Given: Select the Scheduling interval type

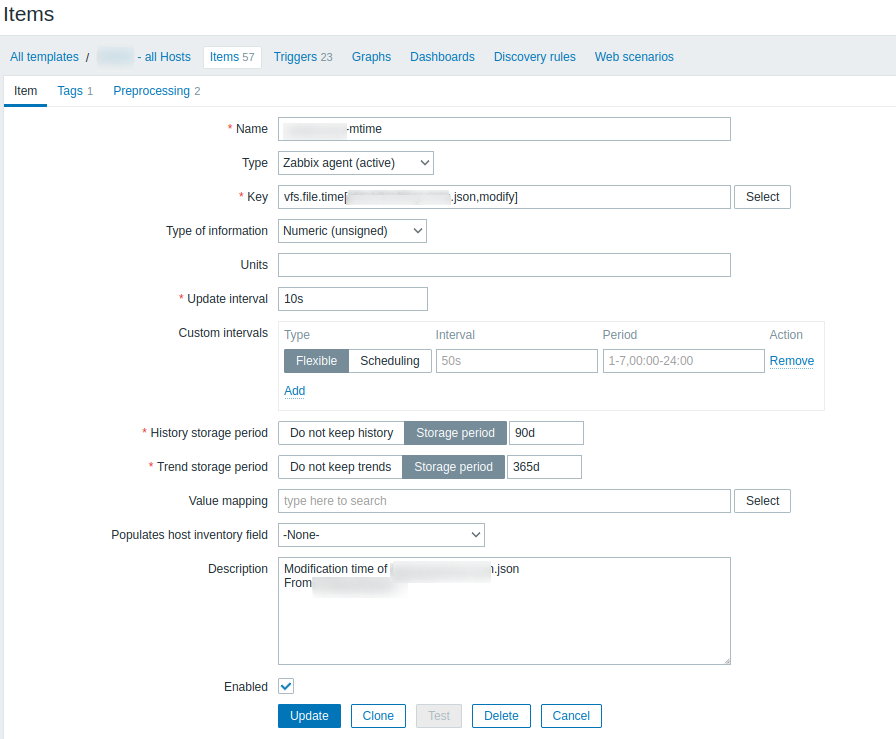Looking at the screenshot, I should (x=390, y=361).
